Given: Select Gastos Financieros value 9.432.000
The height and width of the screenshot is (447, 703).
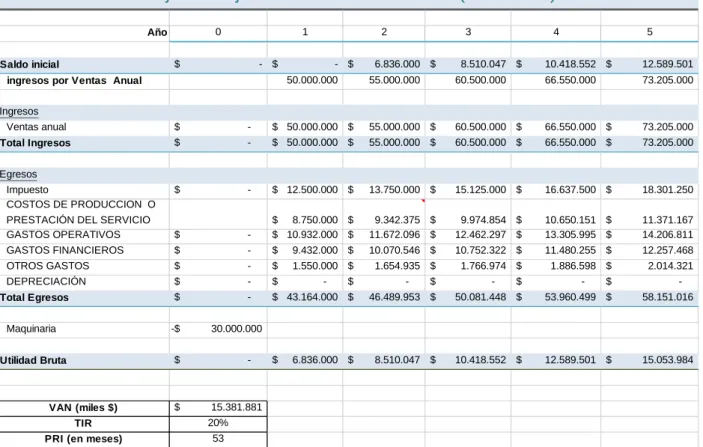Looking at the screenshot, I should coord(315,250).
